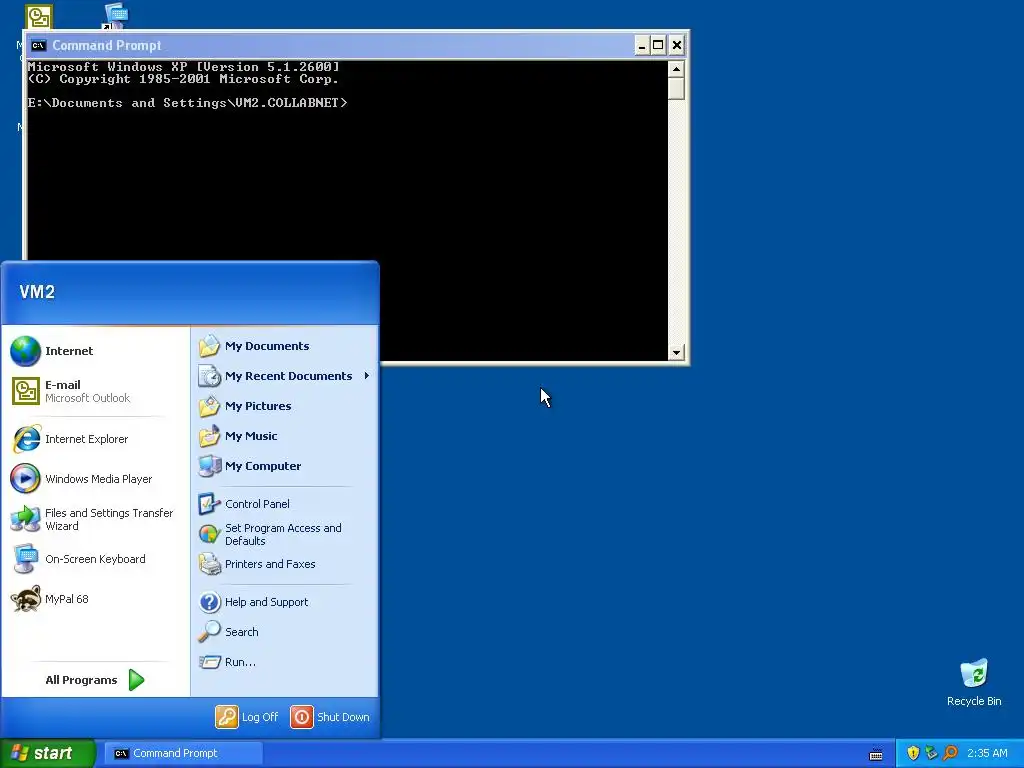Click the VM2 user name header
The width and height of the screenshot is (1024, 768).
pos(37,292)
